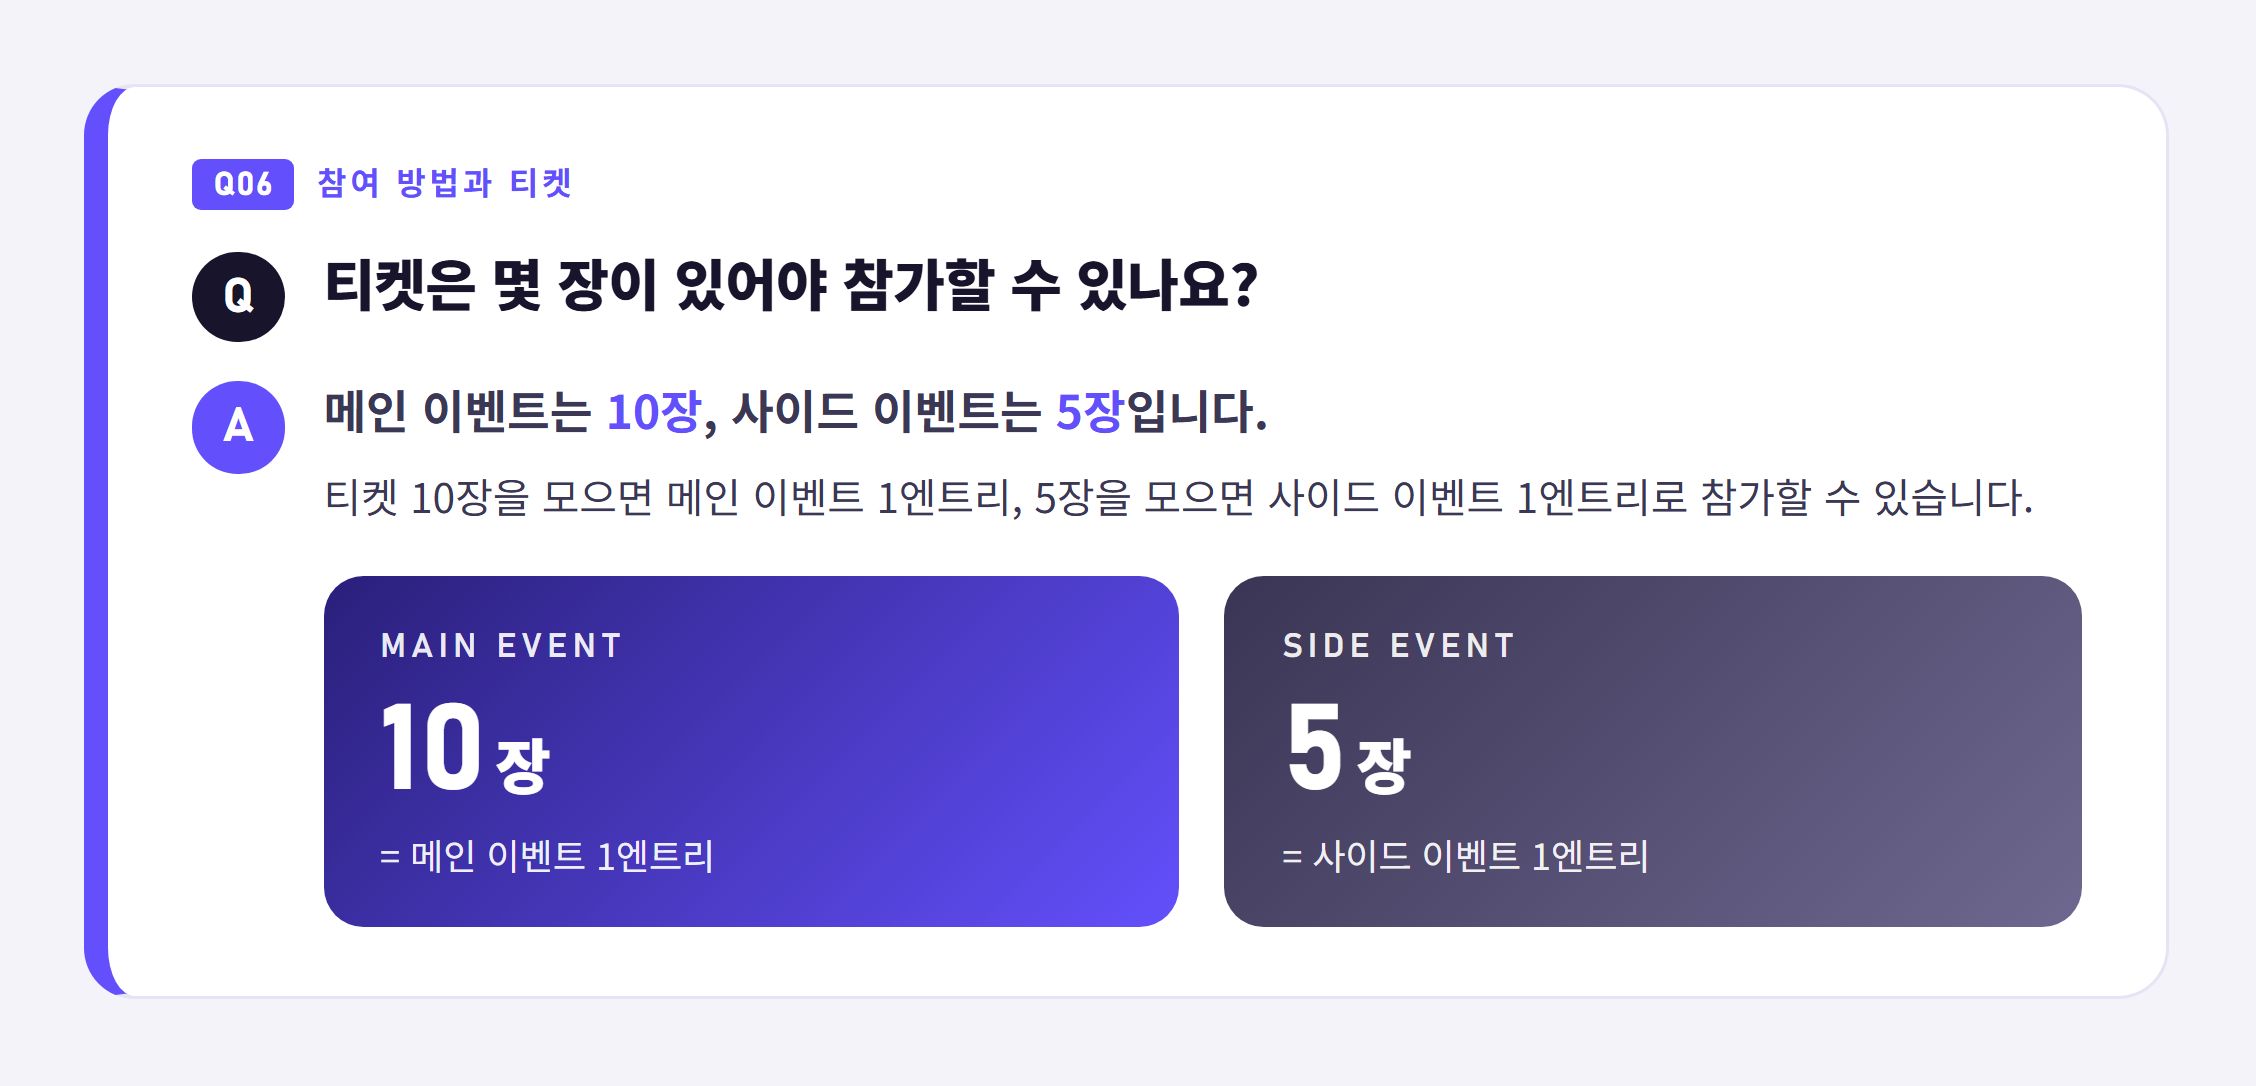Click the purple left accent bar
2256x1086 pixels.
click(x=97, y=541)
